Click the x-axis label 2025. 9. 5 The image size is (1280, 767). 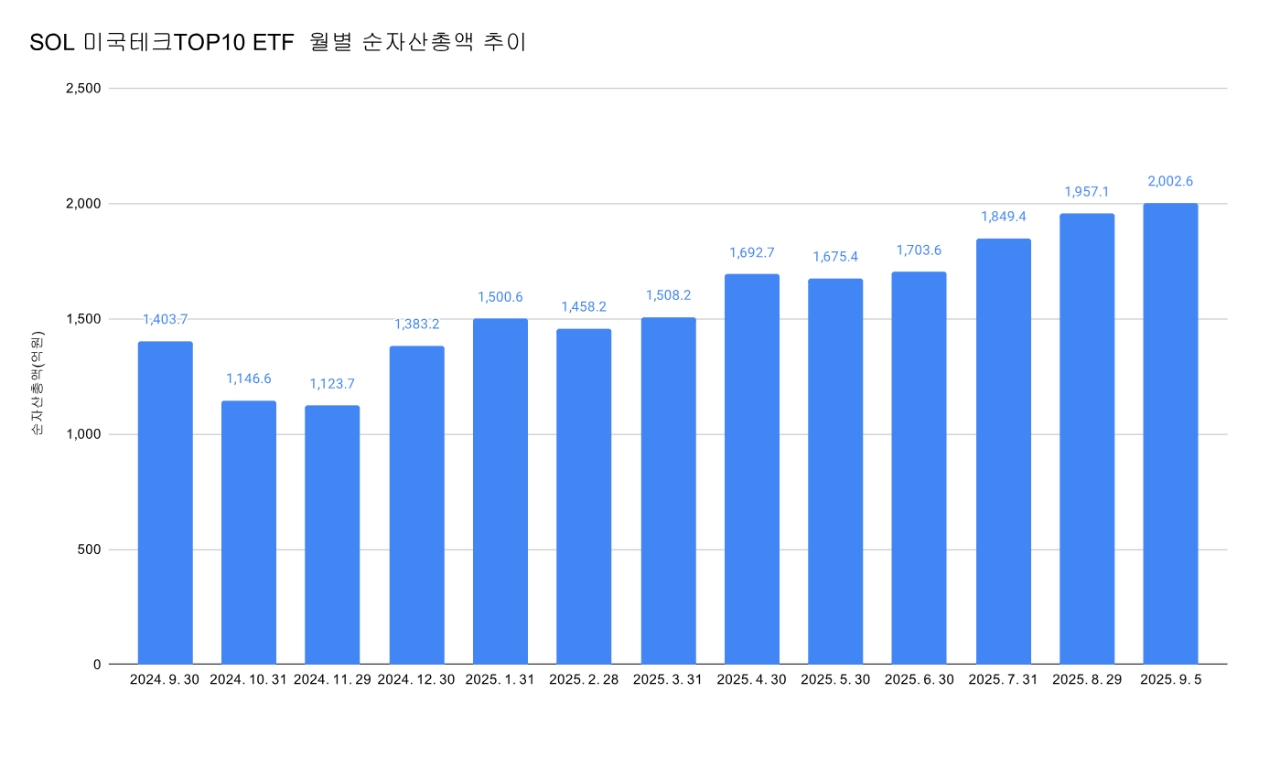[x=1170, y=679]
